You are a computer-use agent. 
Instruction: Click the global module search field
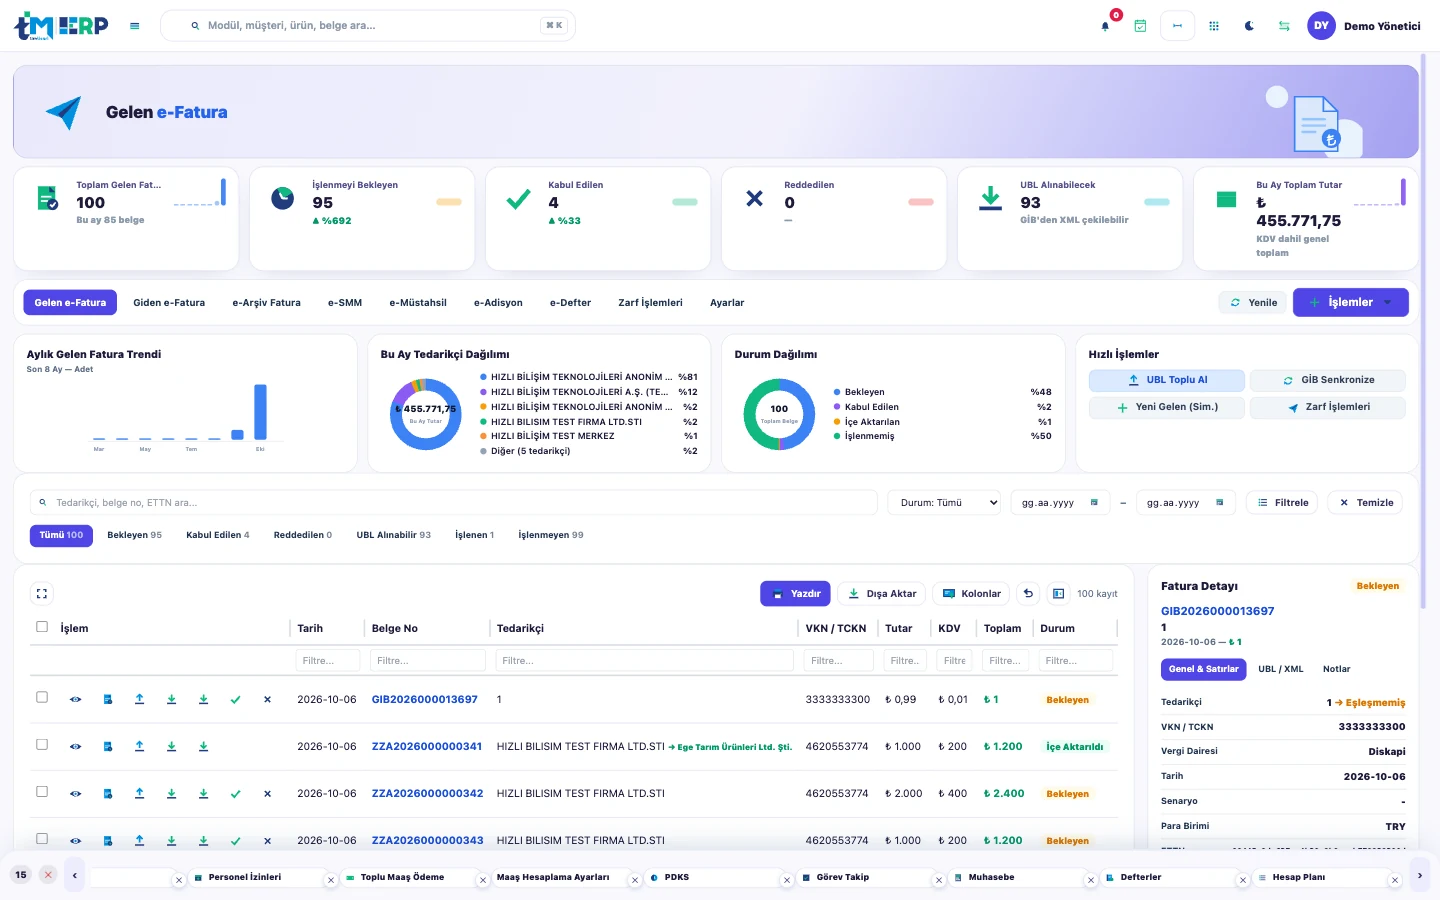click(368, 26)
